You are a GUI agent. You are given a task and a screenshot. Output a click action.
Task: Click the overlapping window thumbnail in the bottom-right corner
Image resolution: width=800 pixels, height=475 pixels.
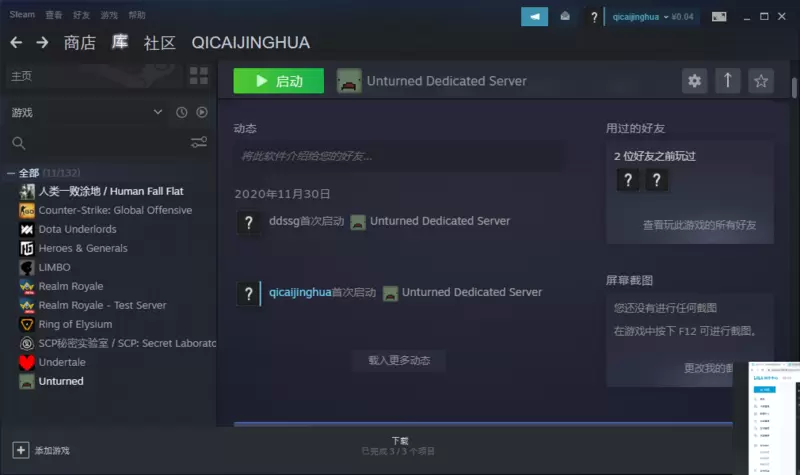(774, 418)
